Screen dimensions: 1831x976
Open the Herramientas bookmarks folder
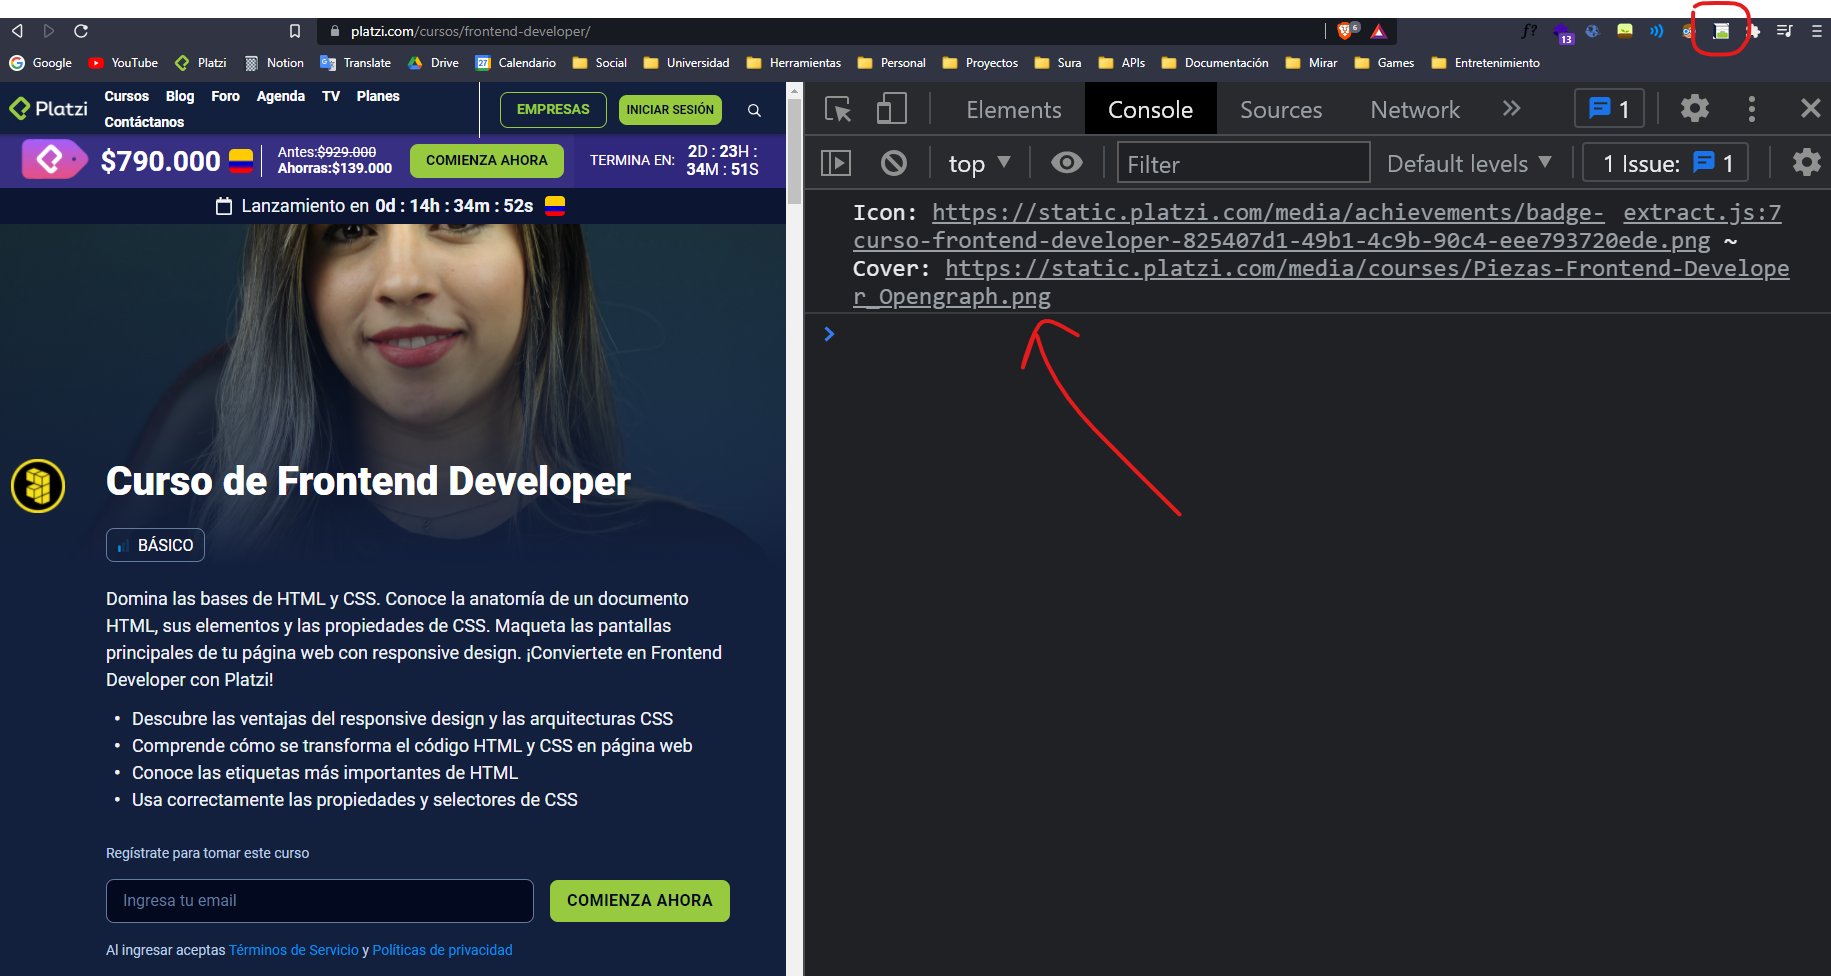(794, 62)
